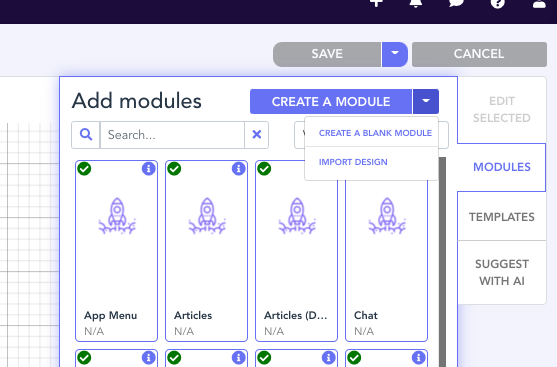Click N/A under Chat
This screenshot has height=367, width=557.
tap(364, 331)
